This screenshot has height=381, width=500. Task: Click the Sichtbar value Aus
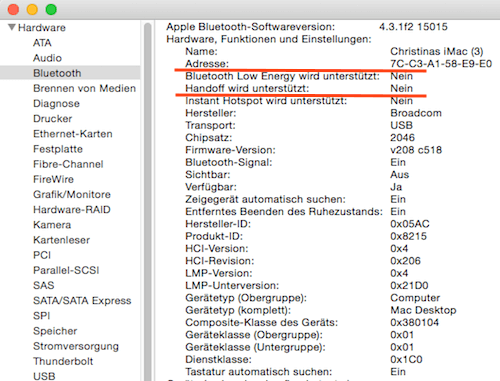(400, 175)
